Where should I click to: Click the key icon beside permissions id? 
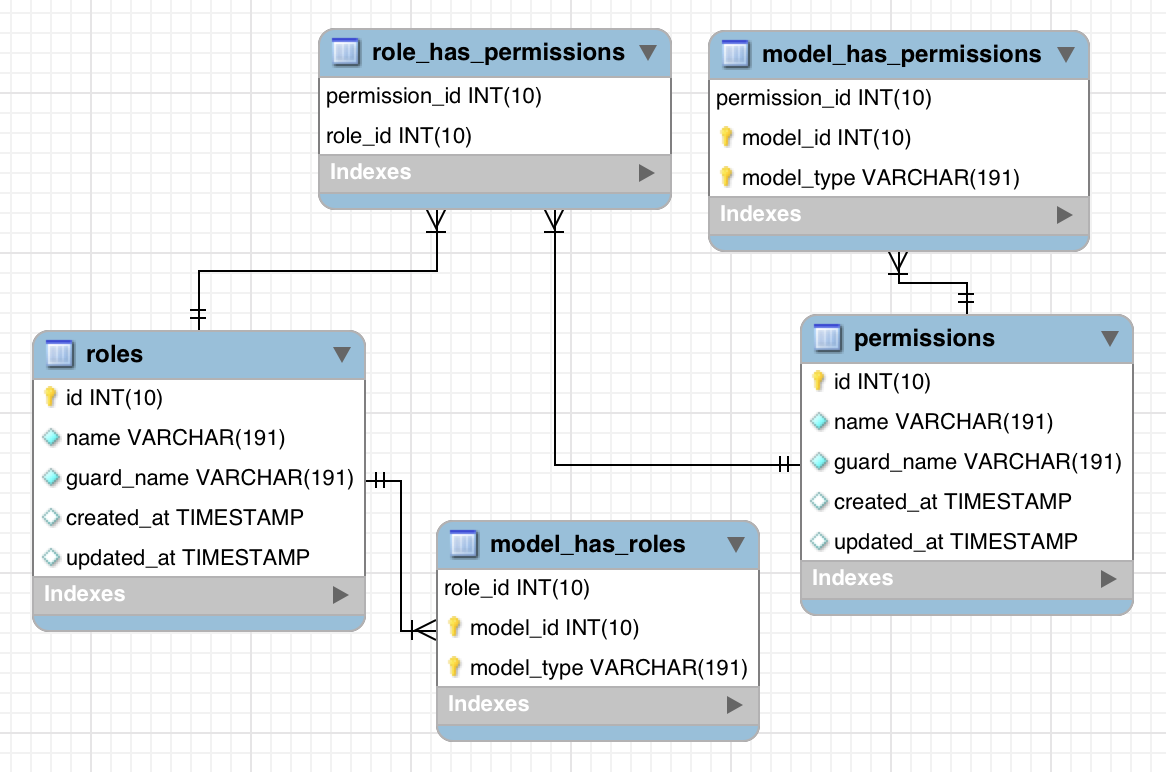click(x=819, y=381)
